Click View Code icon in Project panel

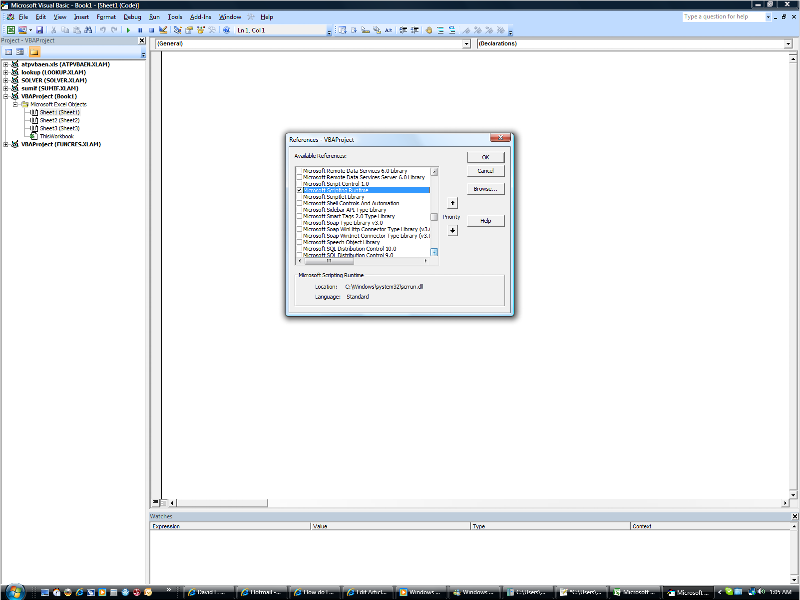(x=8, y=51)
